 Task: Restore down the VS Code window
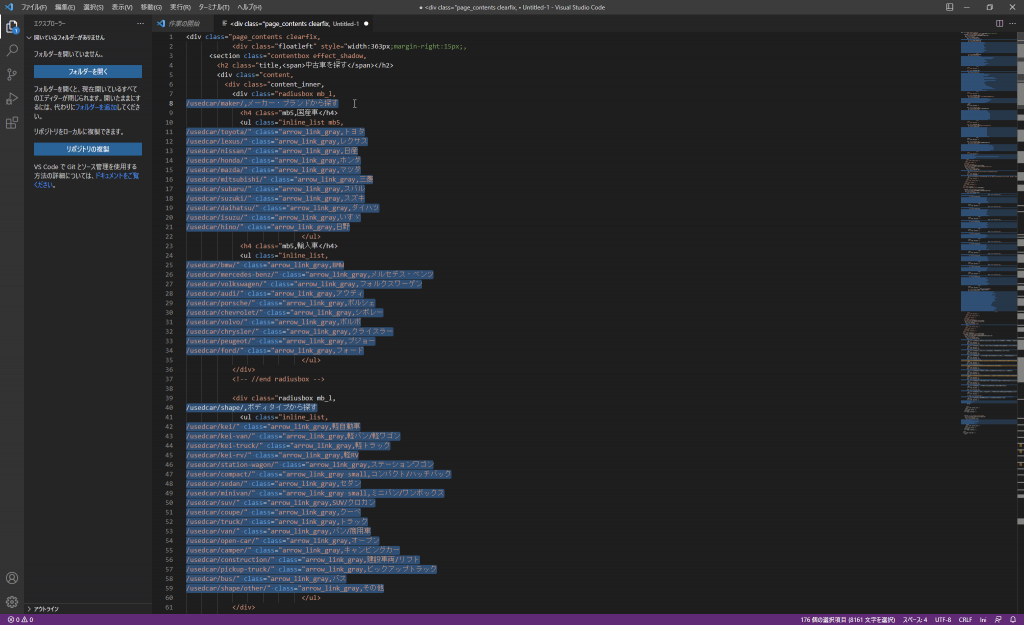pos(990,7)
